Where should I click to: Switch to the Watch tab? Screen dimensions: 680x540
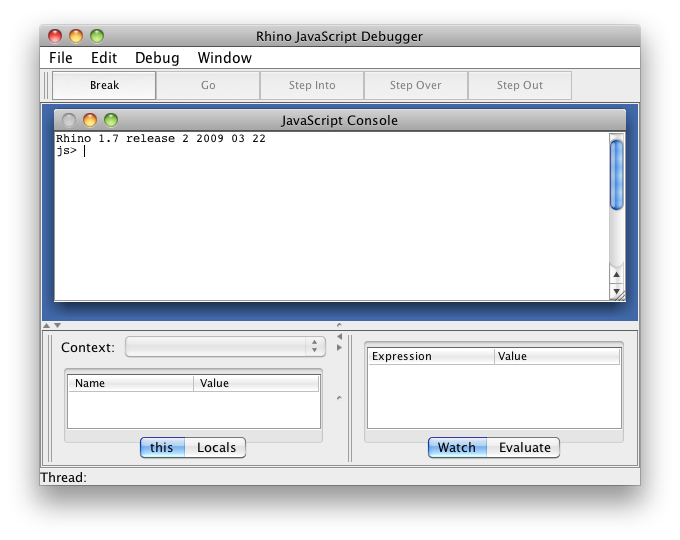tap(457, 447)
